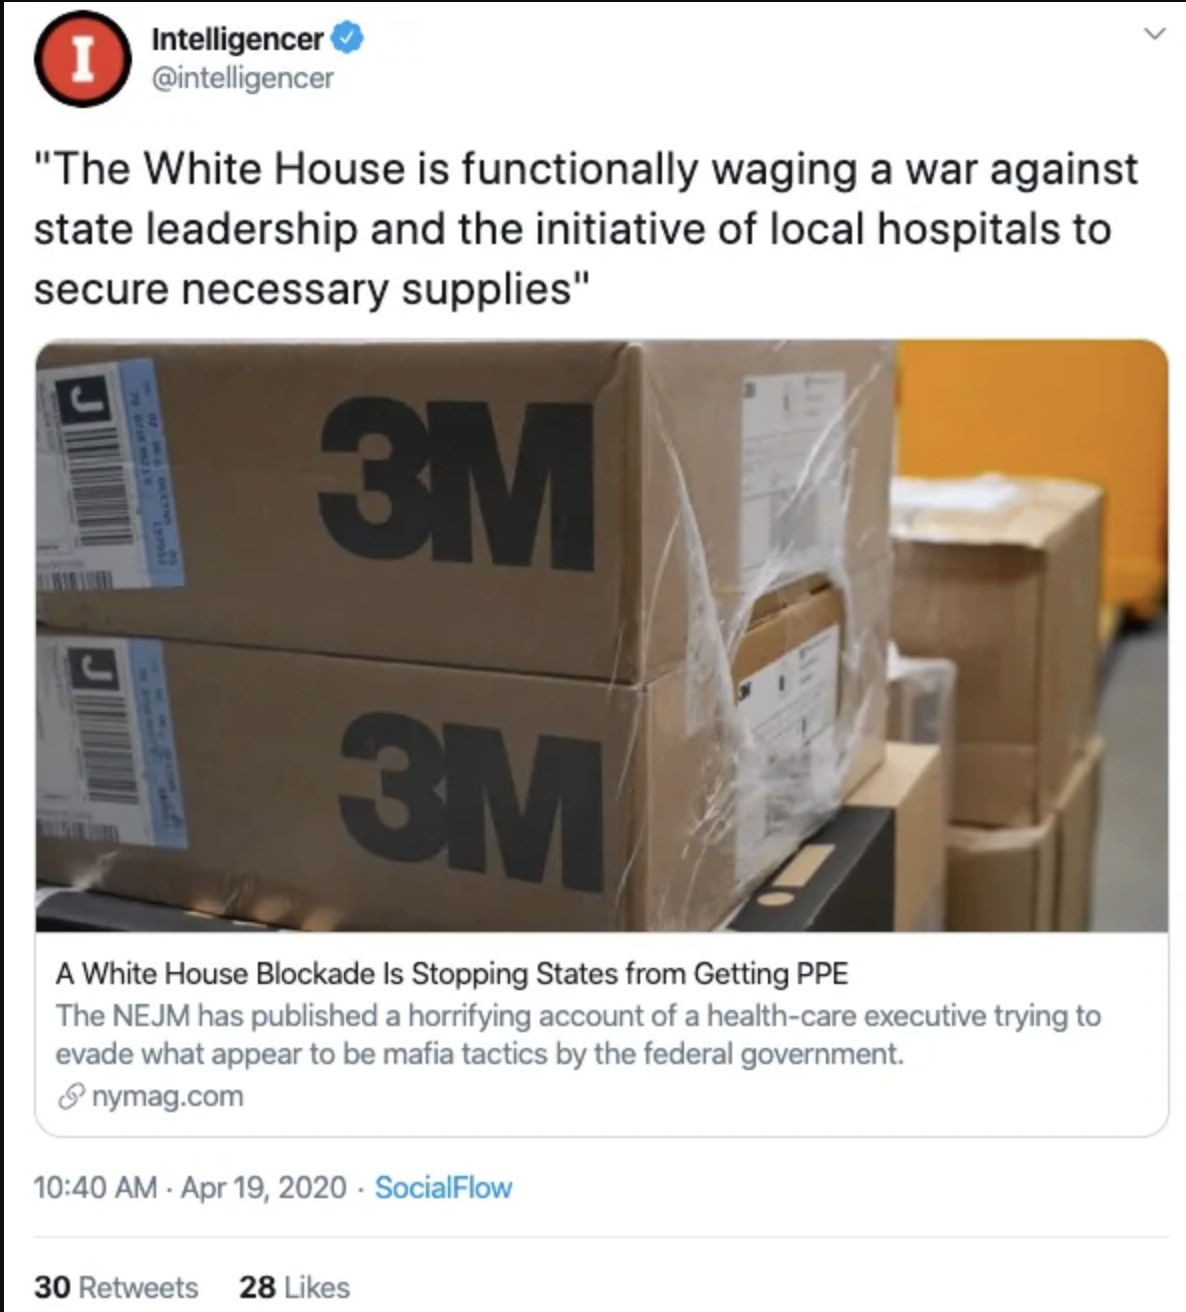The width and height of the screenshot is (1186, 1312).
Task: Expand the tweet options chevron menu
Action: 1155,35
